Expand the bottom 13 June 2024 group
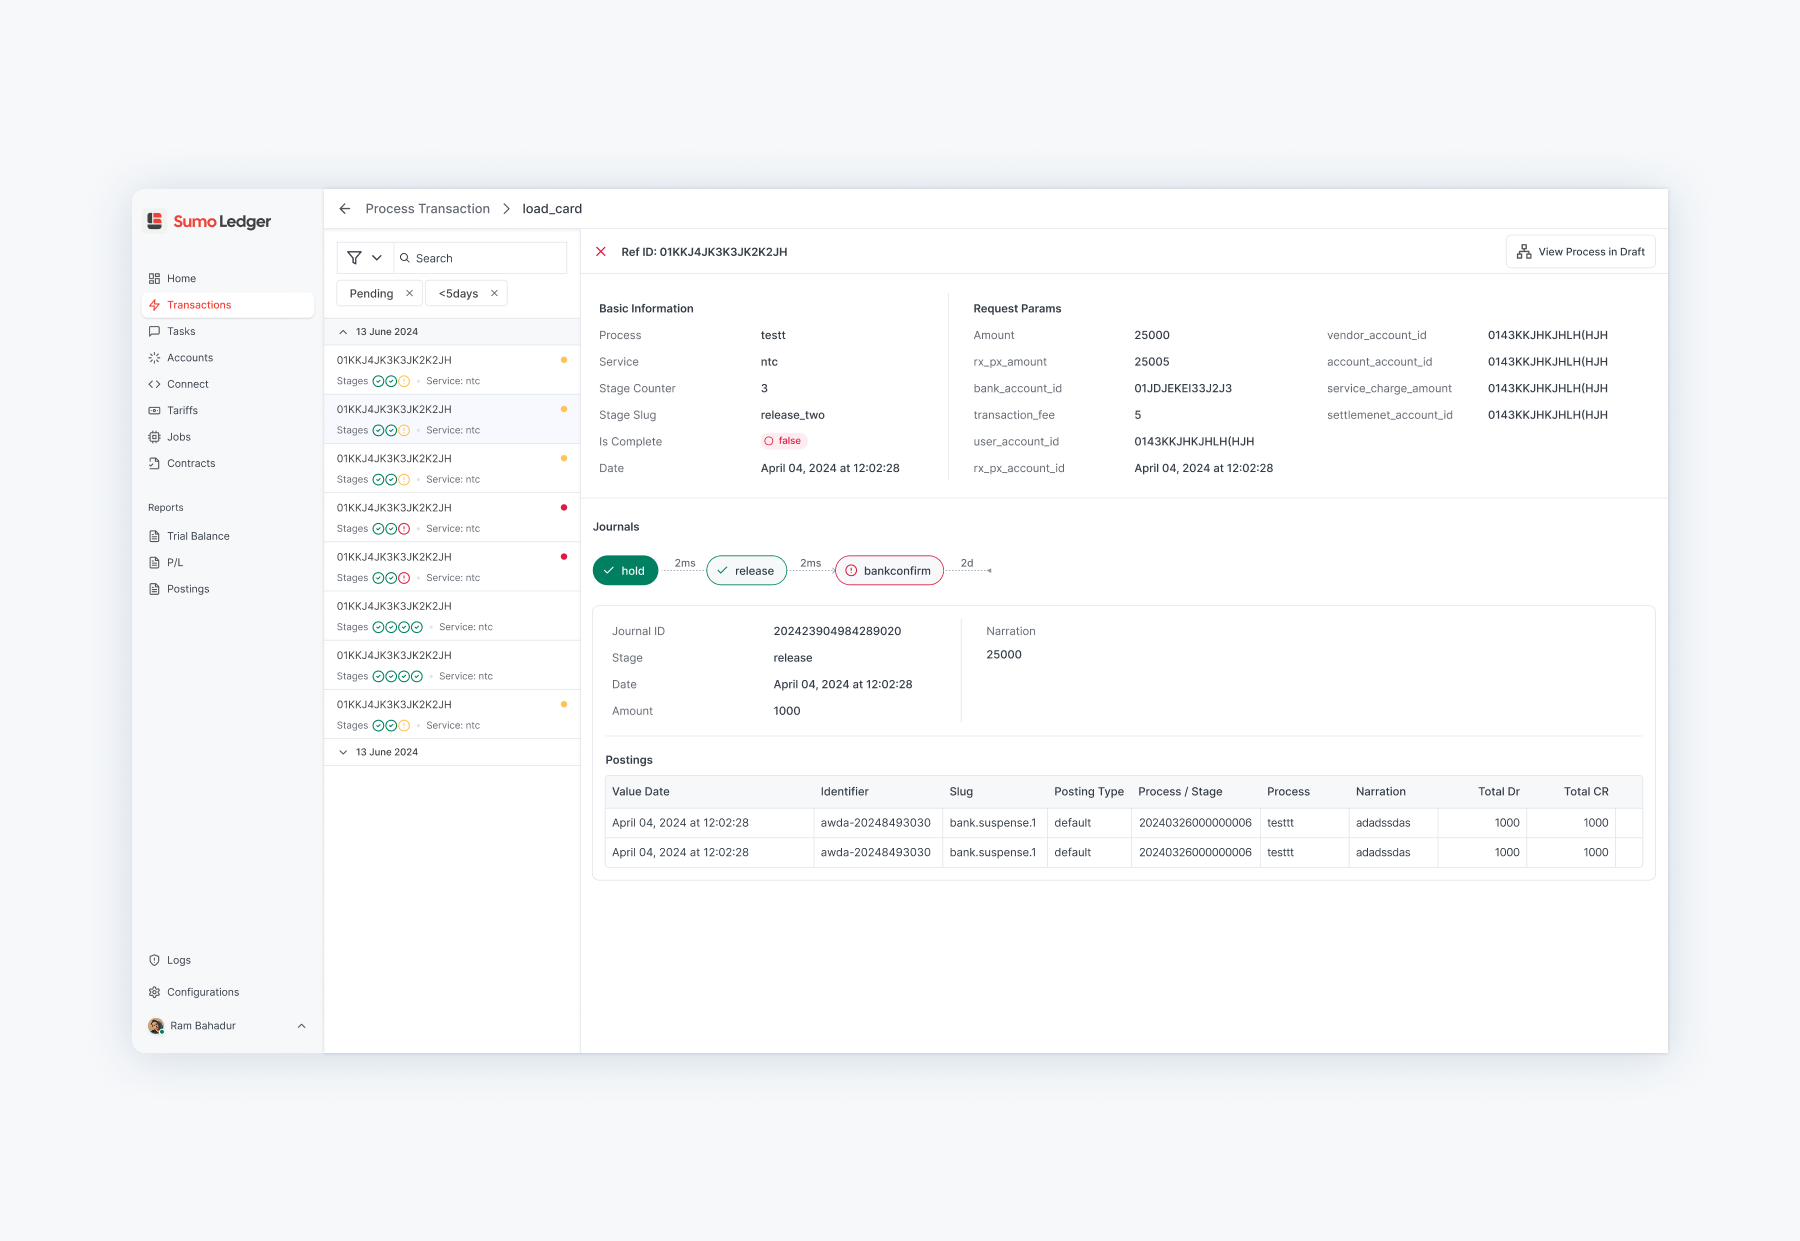 [343, 752]
